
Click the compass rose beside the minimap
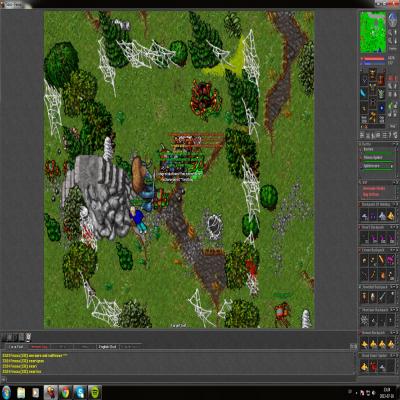coord(392,20)
